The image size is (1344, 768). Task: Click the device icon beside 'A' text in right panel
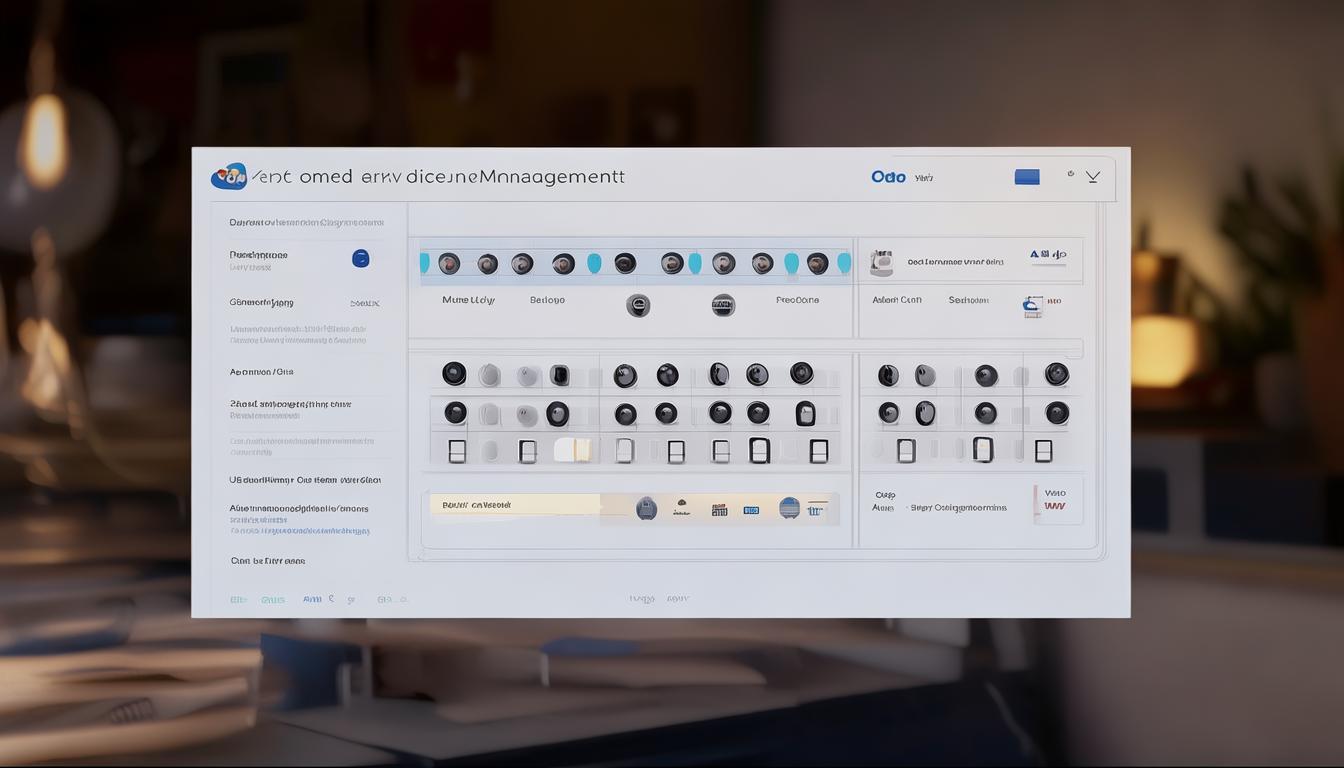coord(881,262)
